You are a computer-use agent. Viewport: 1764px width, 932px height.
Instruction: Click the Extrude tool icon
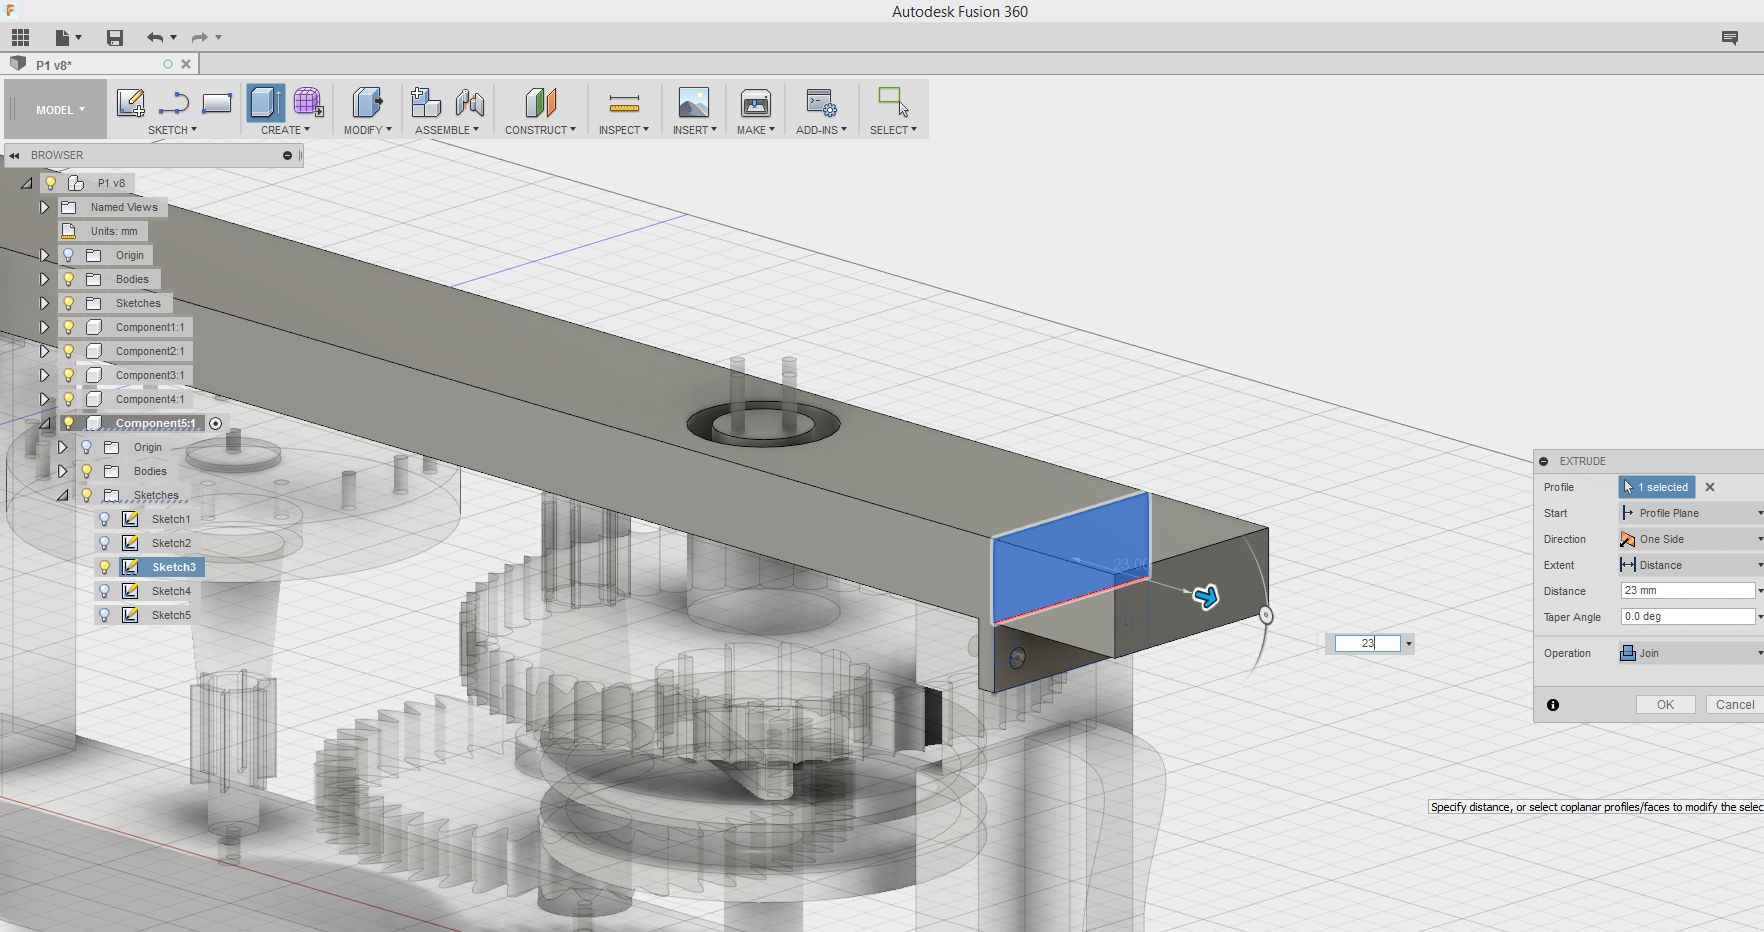tap(265, 103)
